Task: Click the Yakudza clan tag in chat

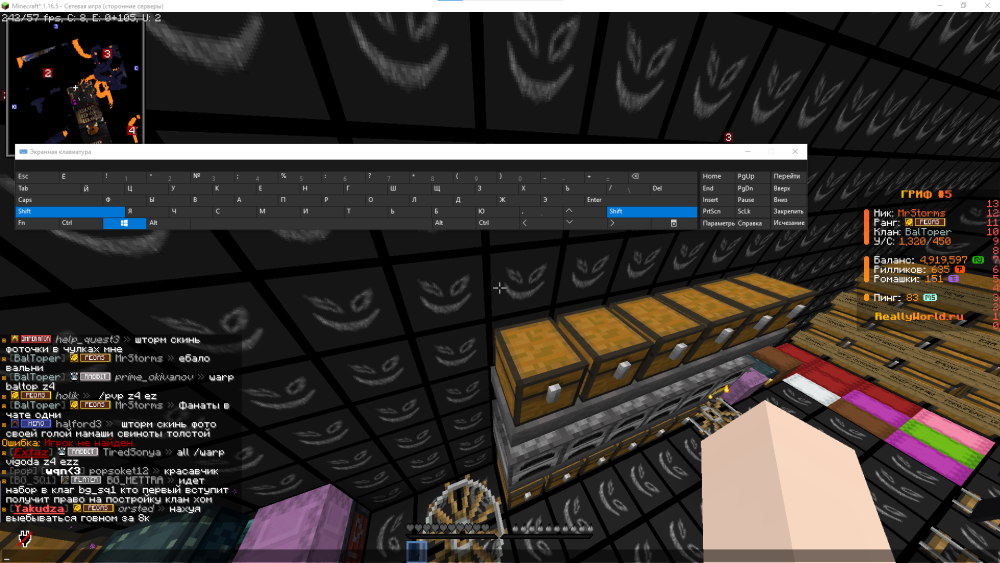Action: coord(39,509)
